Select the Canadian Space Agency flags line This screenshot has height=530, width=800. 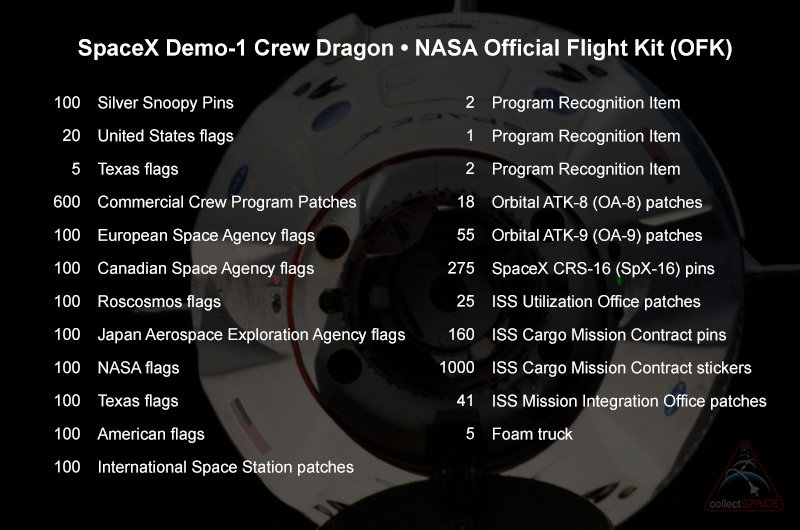click(x=205, y=268)
